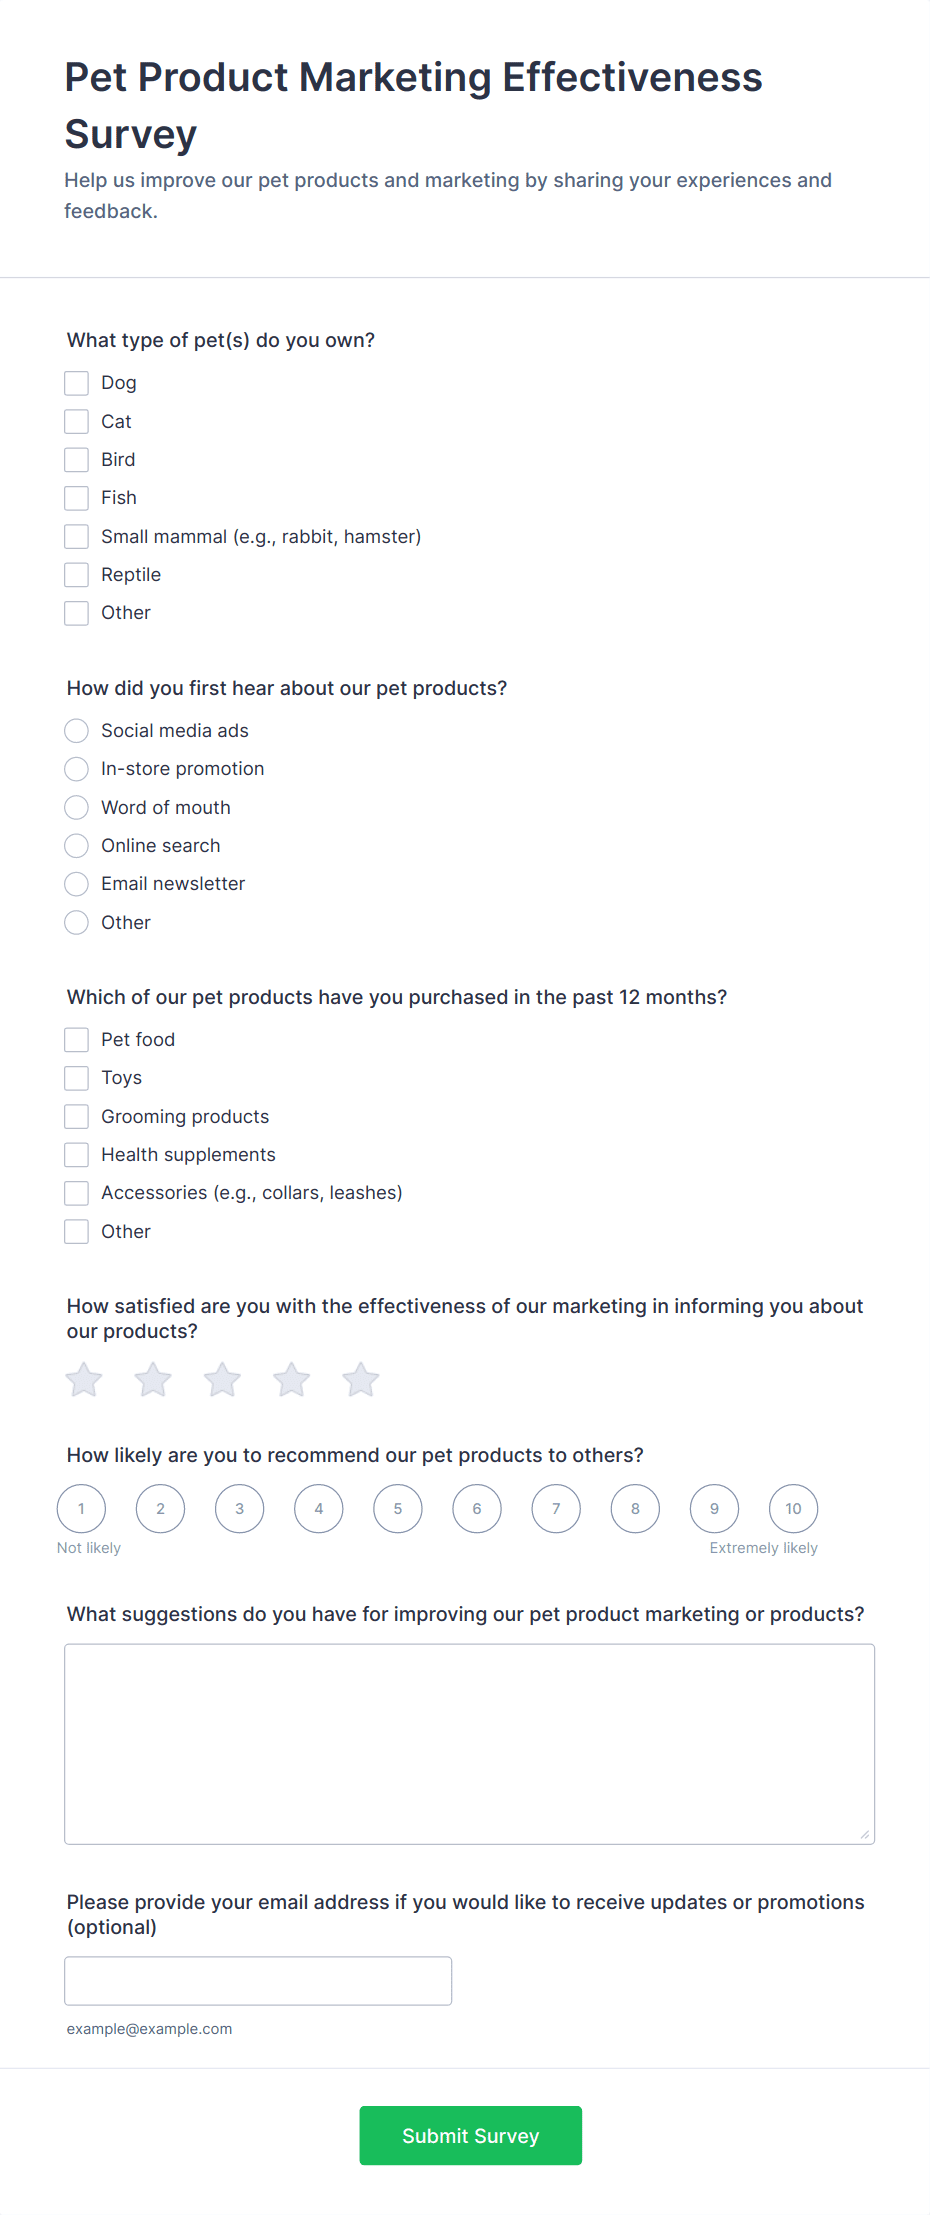The width and height of the screenshot is (930, 2215).
Task: Choose recommendation score 5
Action: coord(398,1509)
